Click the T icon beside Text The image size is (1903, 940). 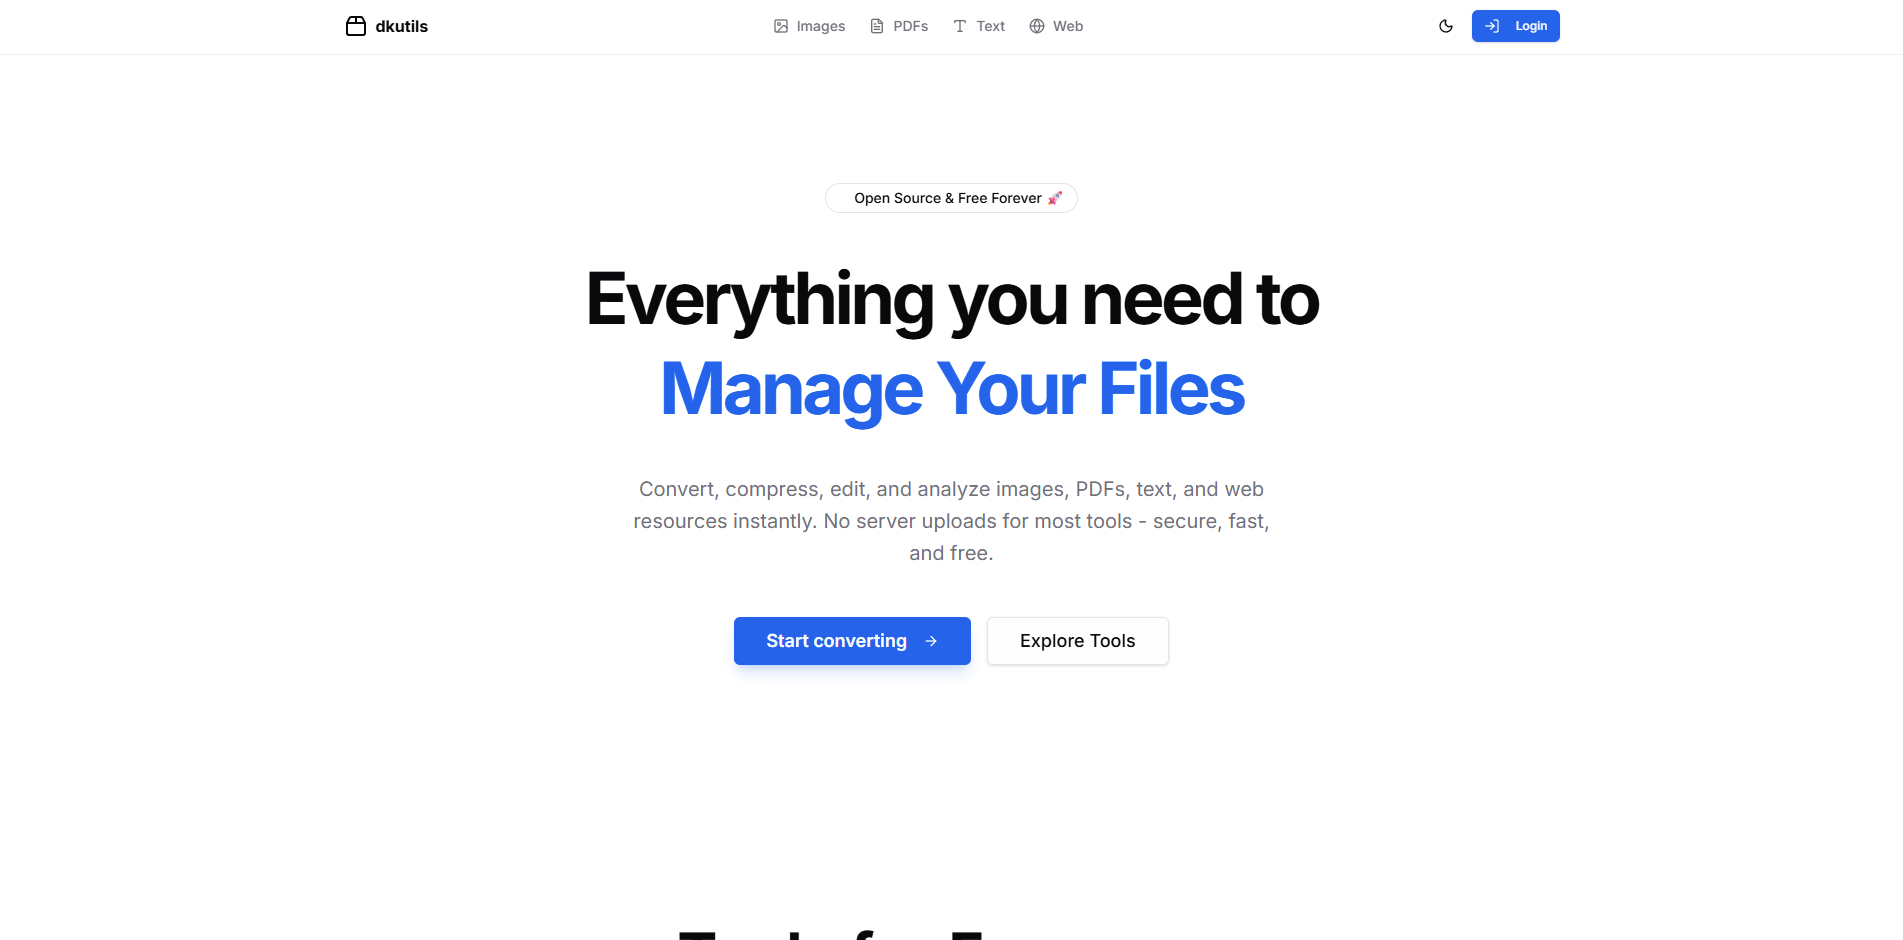pos(960,26)
